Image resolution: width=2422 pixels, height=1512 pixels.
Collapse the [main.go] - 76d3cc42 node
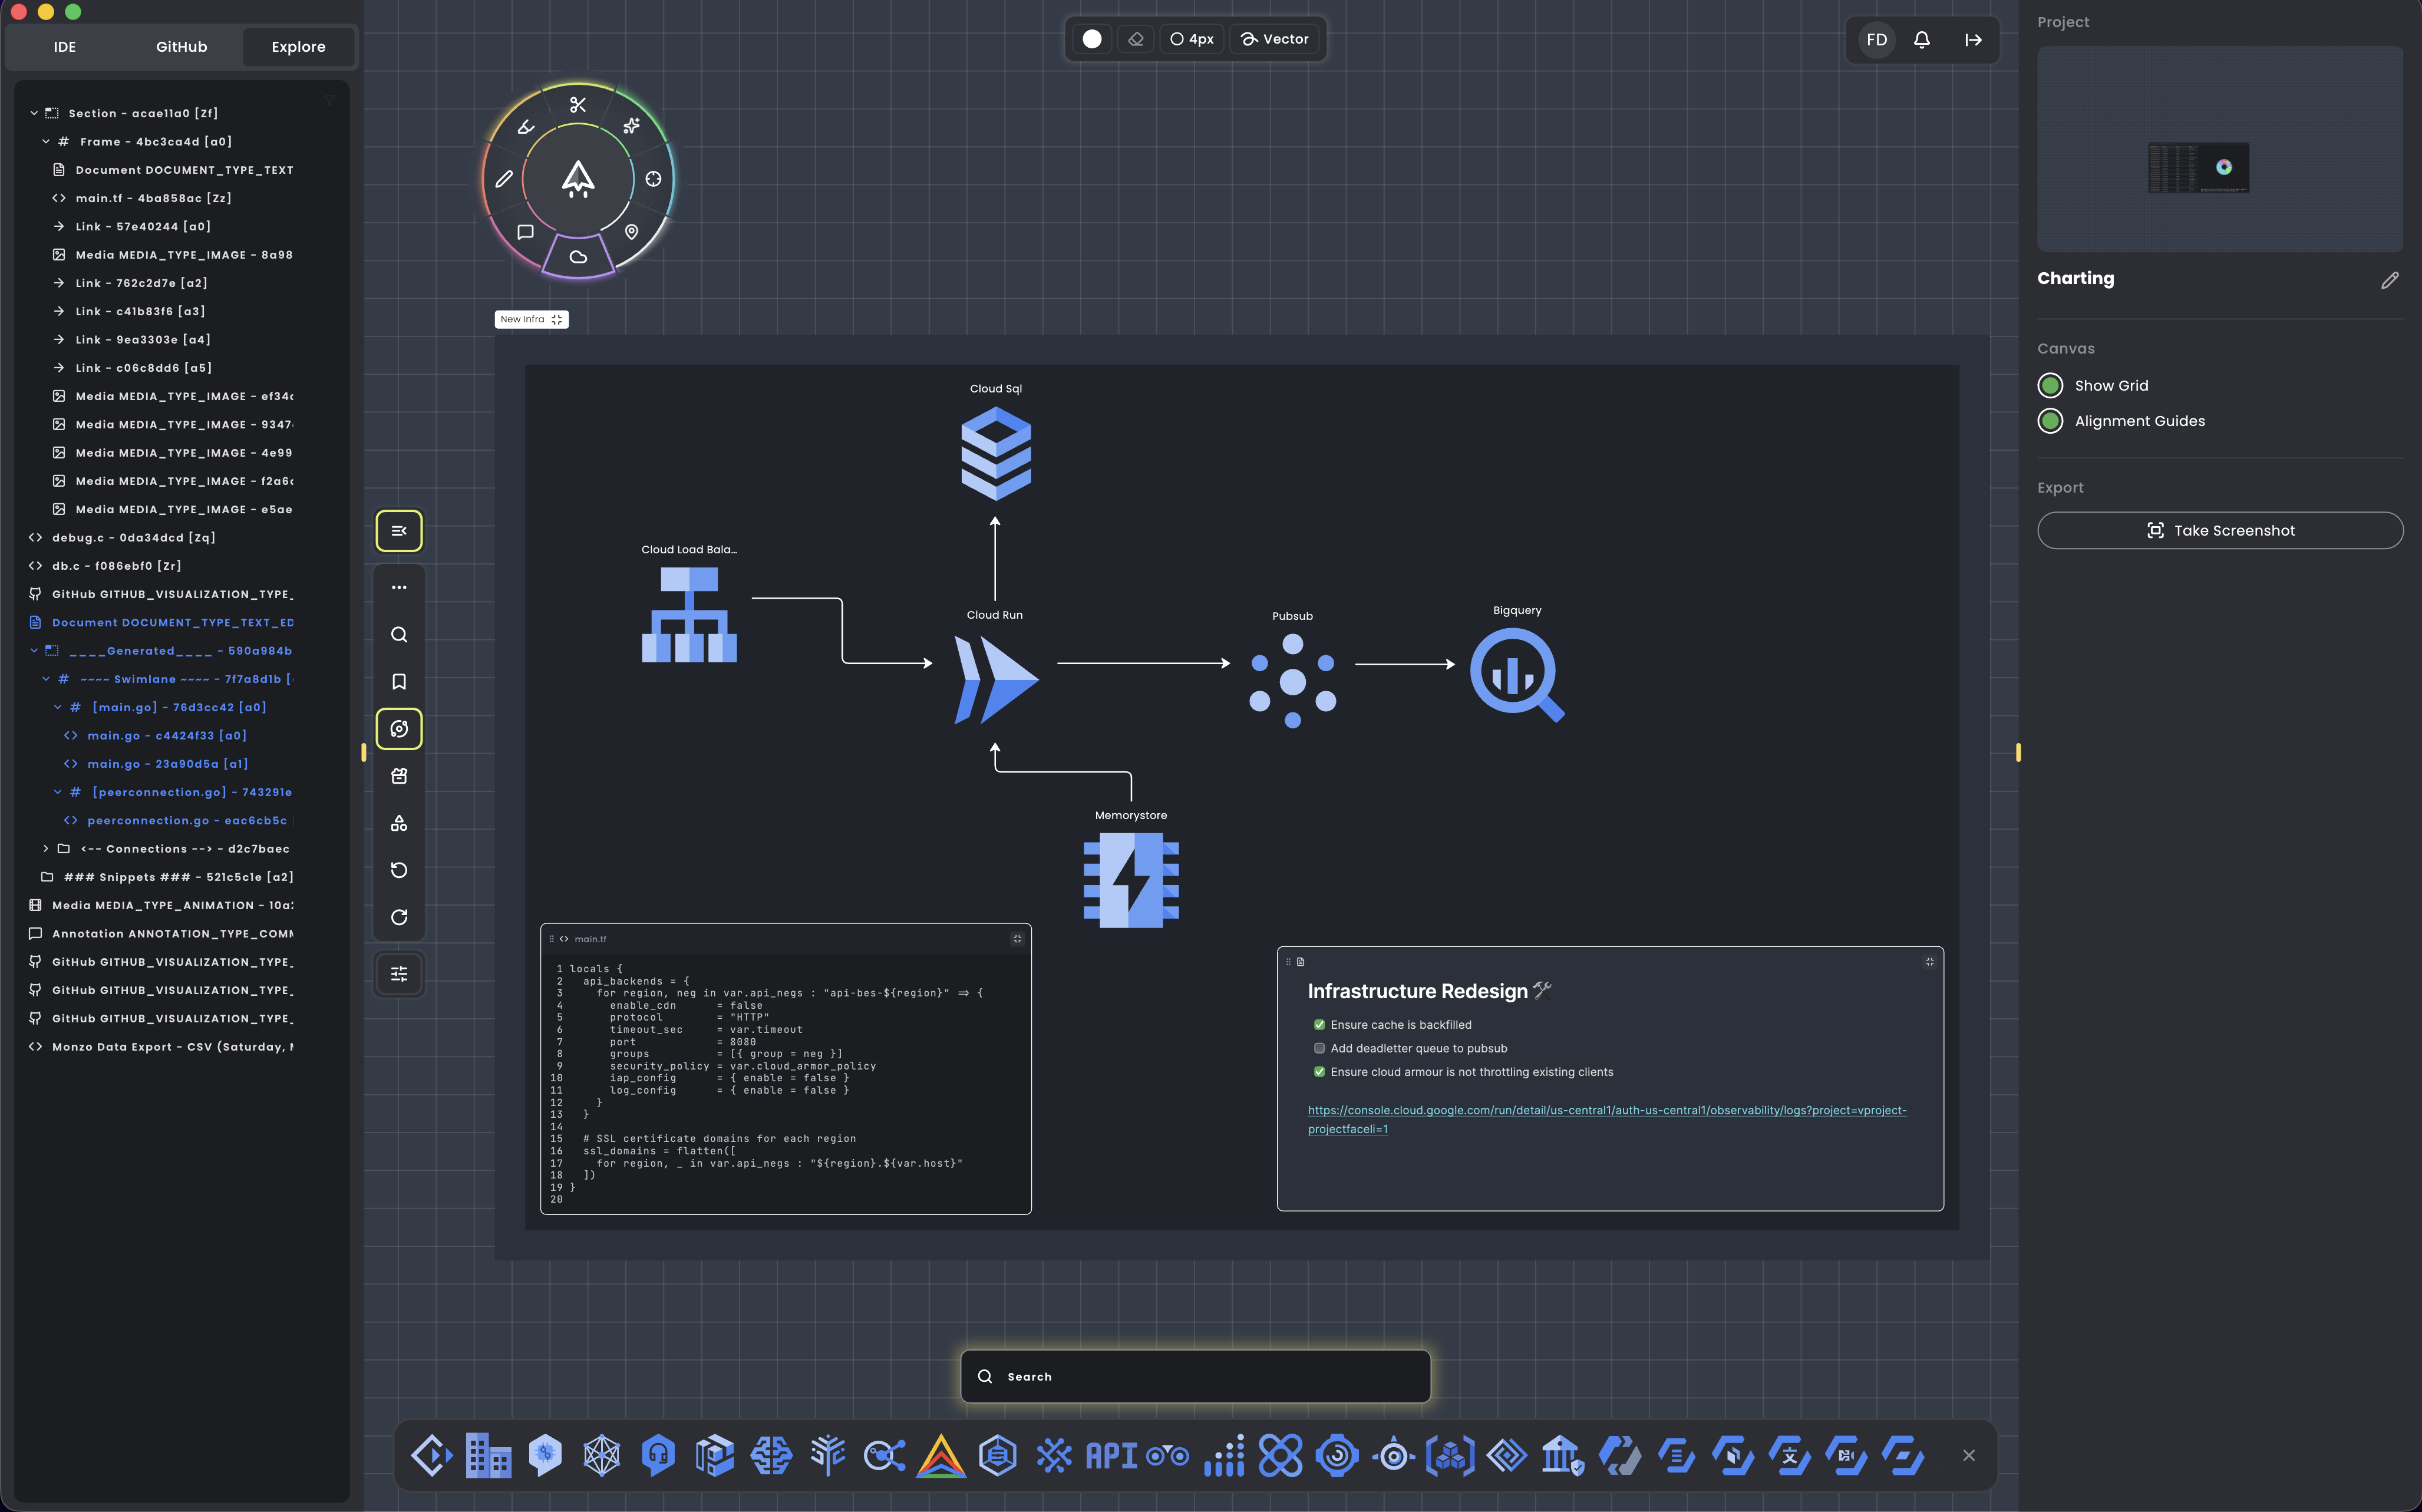point(58,708)
